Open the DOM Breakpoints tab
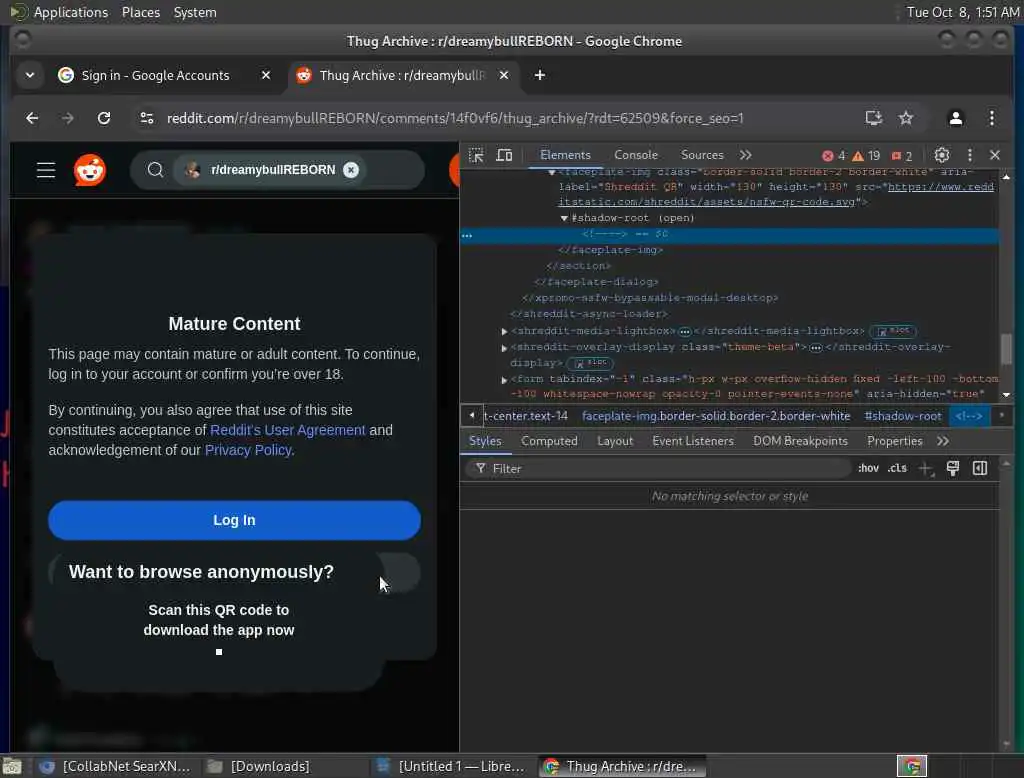1024x778 pixels. 800,441
